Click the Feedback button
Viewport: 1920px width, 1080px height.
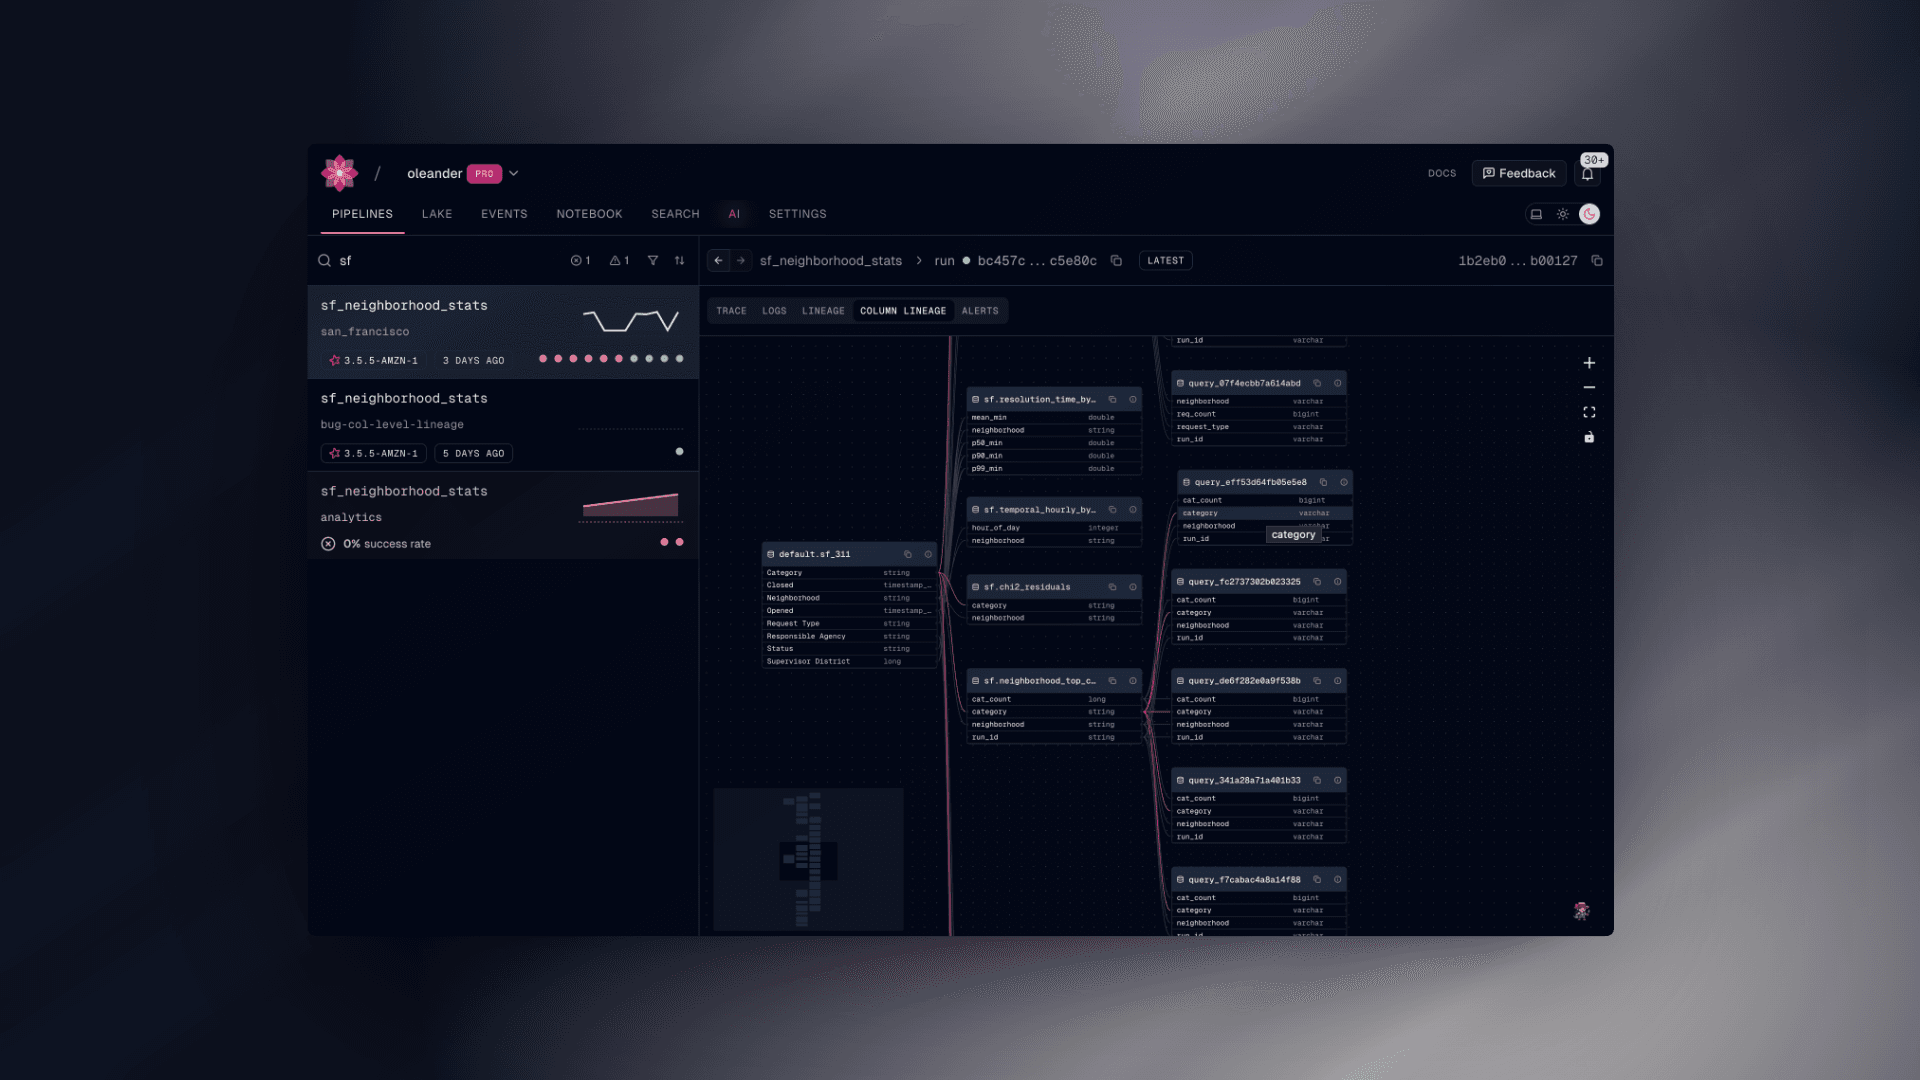click(1519, 173)
